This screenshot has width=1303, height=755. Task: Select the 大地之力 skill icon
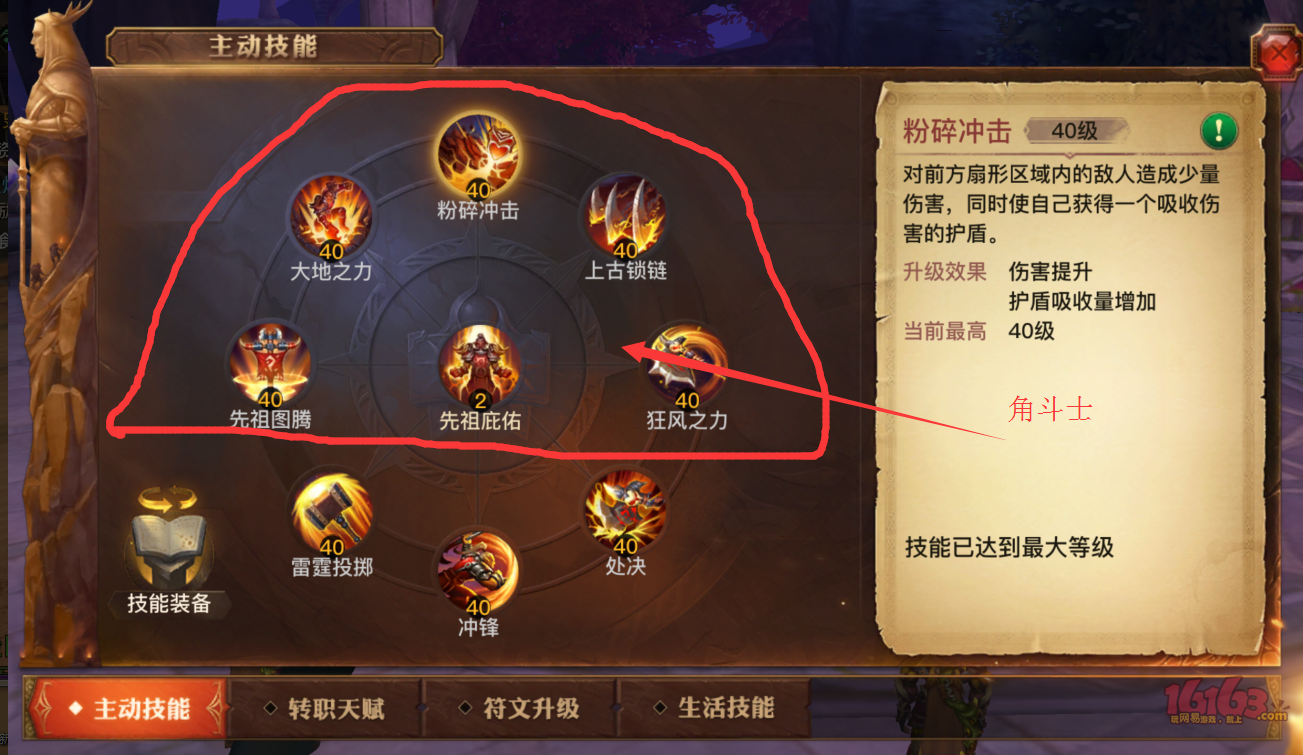pyautogui.click(x=331, y=216)
